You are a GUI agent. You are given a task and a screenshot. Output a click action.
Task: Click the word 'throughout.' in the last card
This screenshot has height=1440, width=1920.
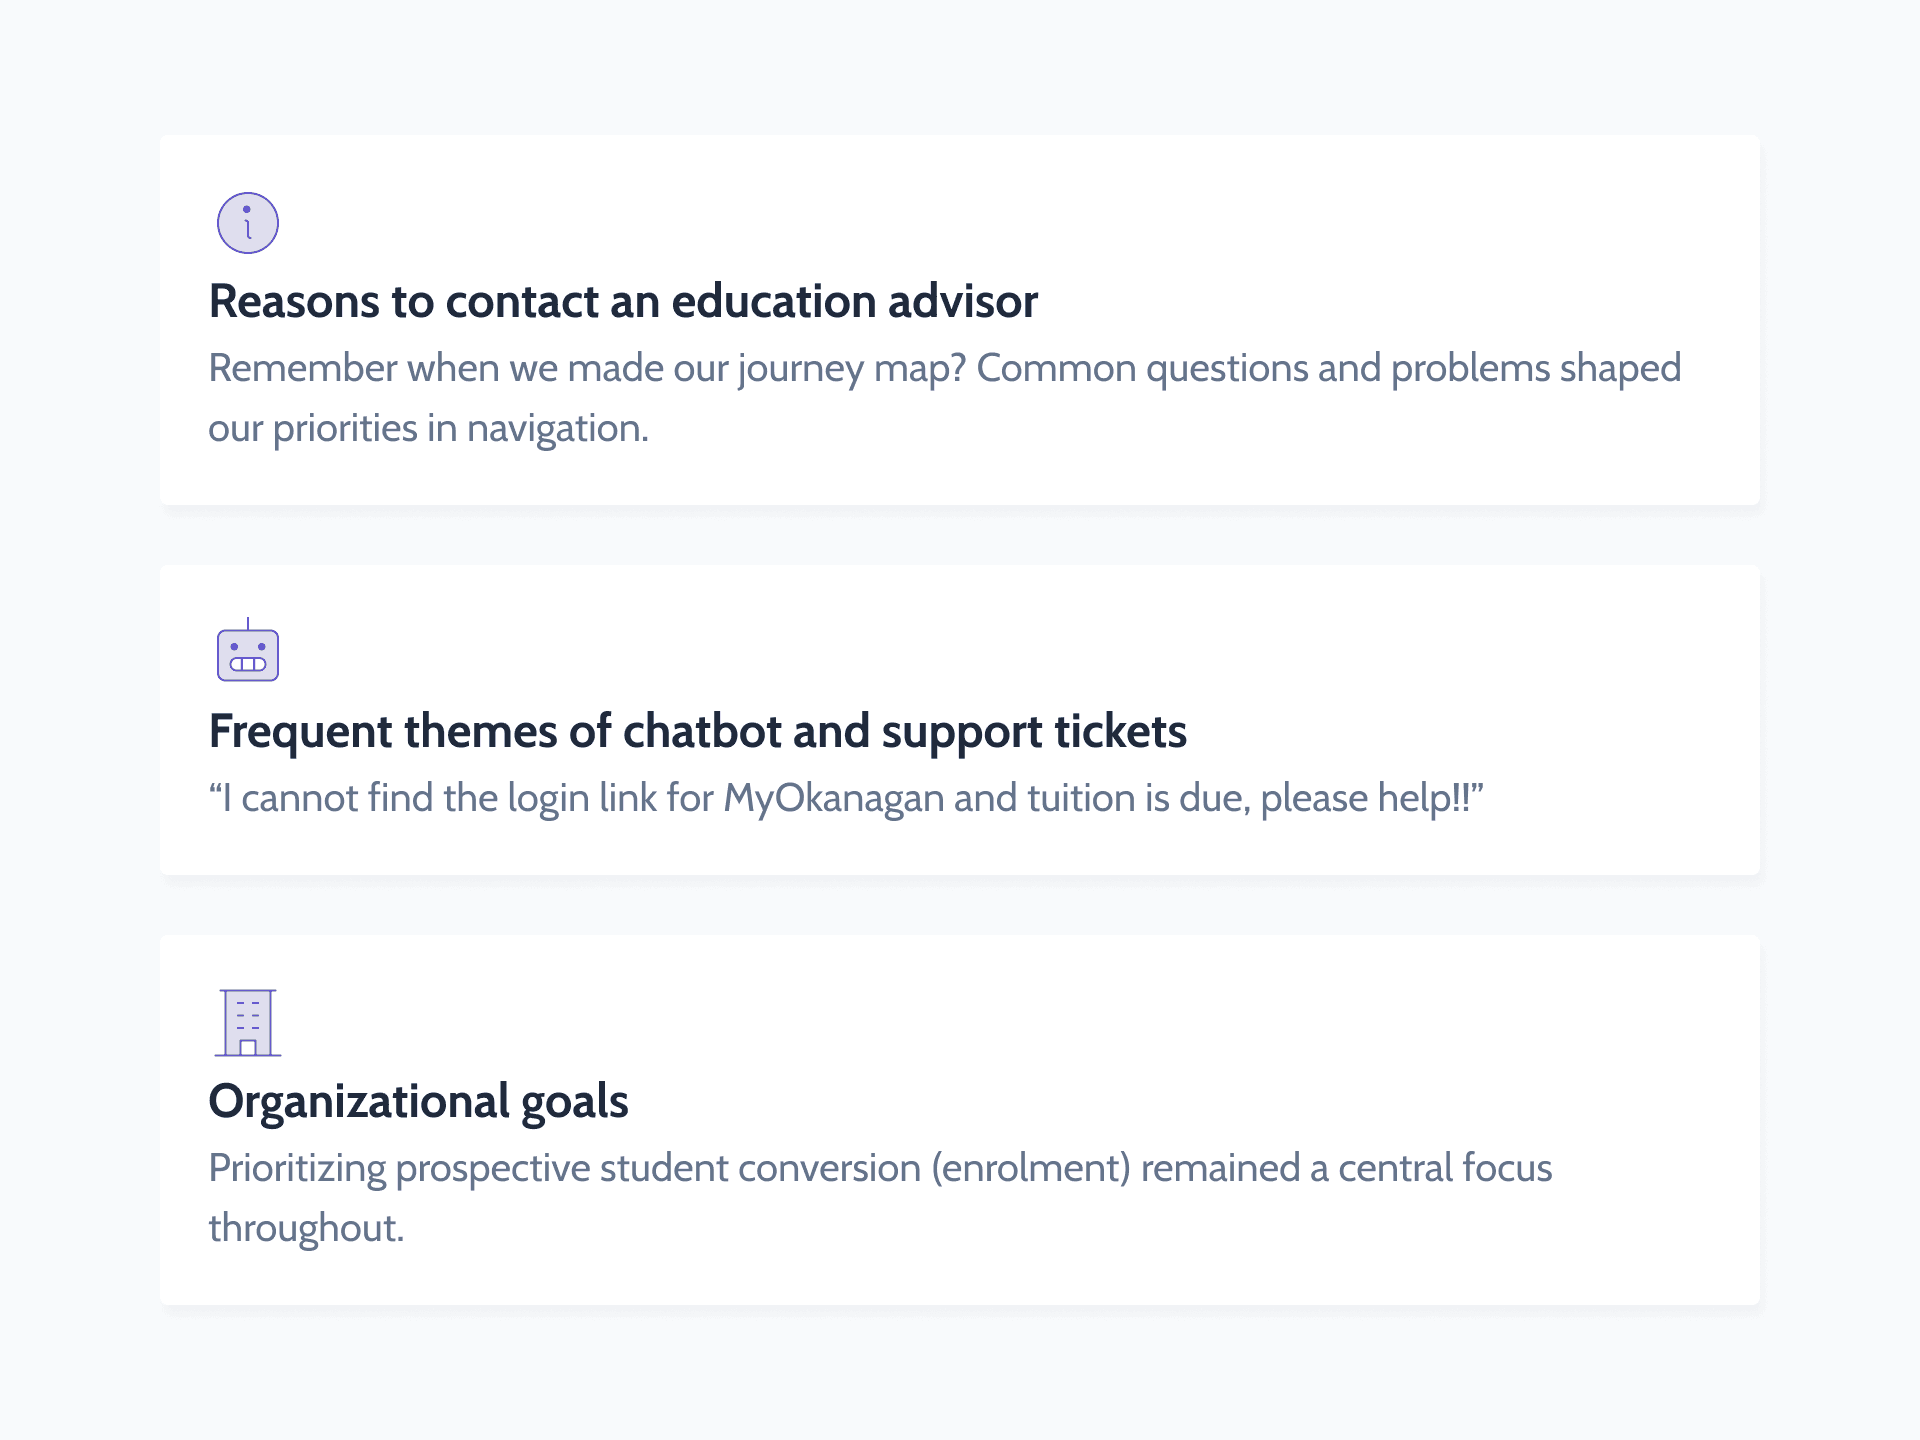306,1228
